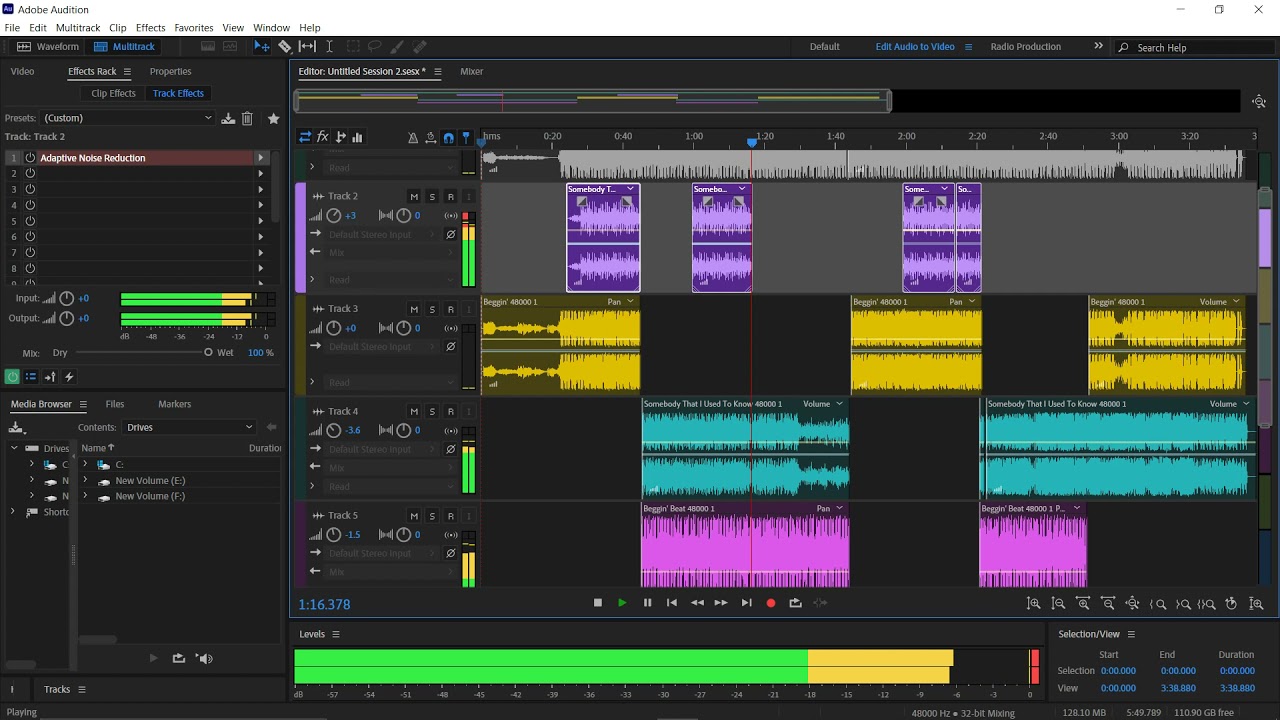Click the Stop button in transport
This screenshot has height=720, width=1280.
click(x=598, y=603)
